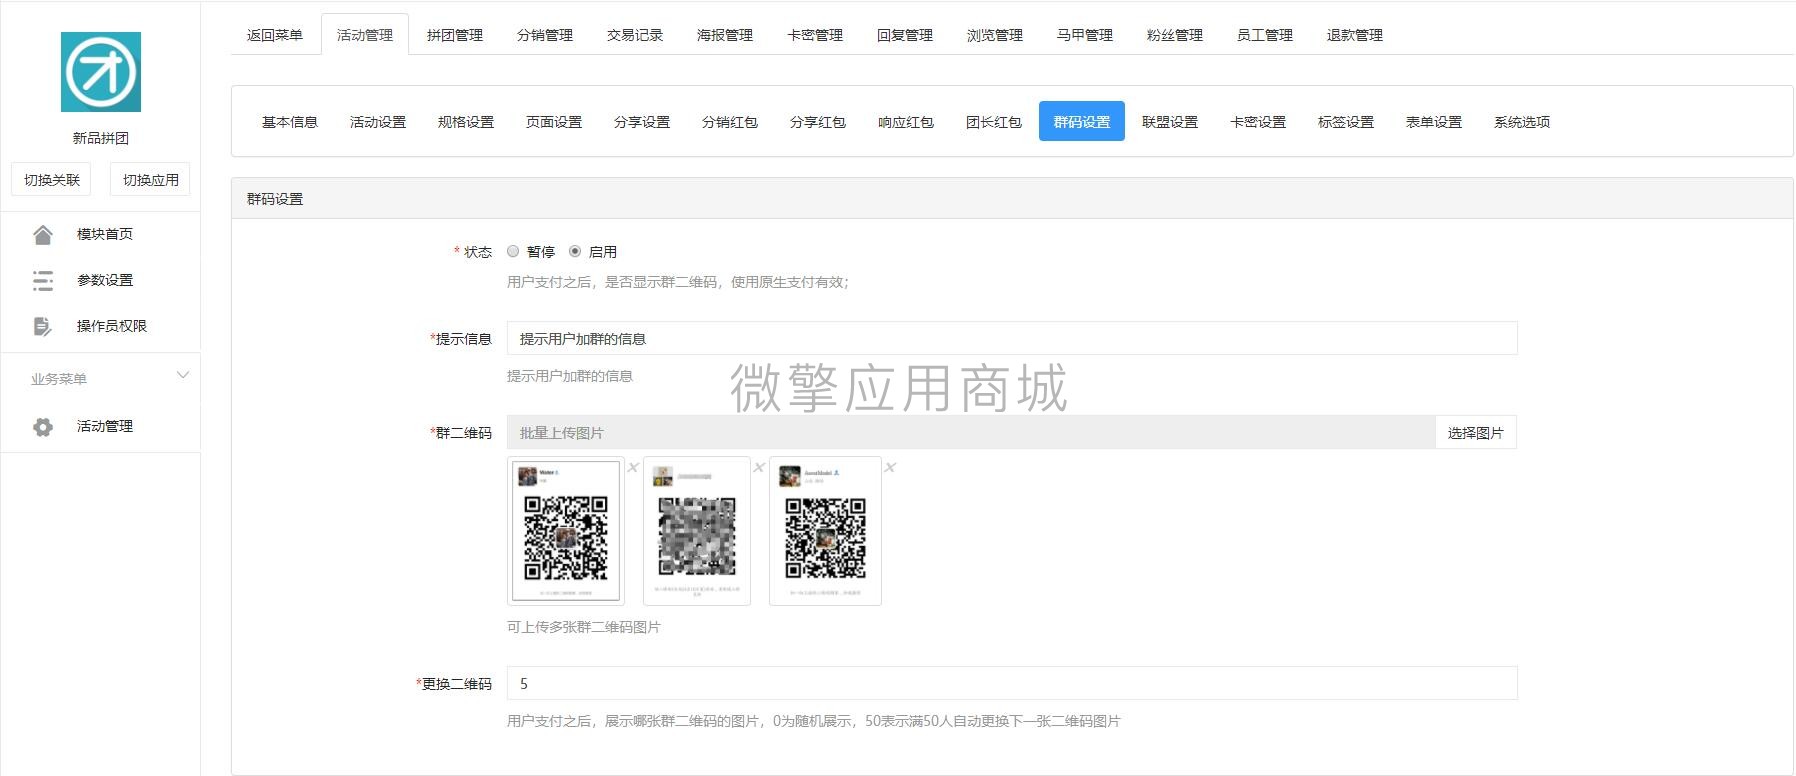Open the 员工管理 tab
Viewport: 1796px width, 776px height.
click(x=1265, y=35)
